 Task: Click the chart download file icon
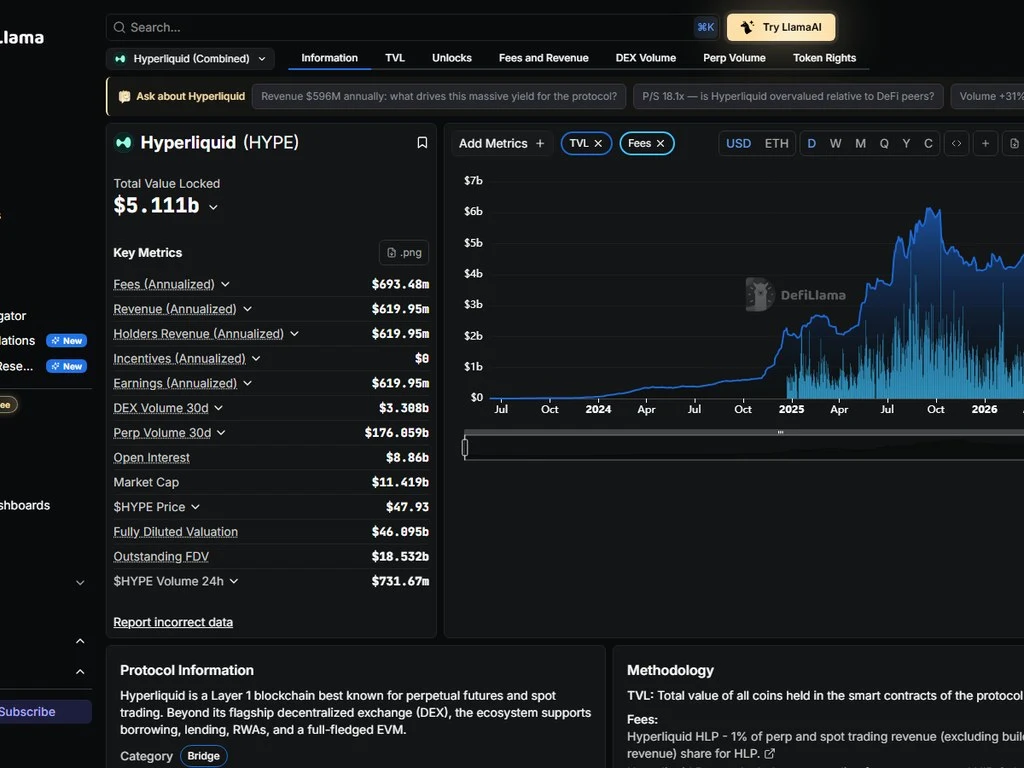(1014, 143)
